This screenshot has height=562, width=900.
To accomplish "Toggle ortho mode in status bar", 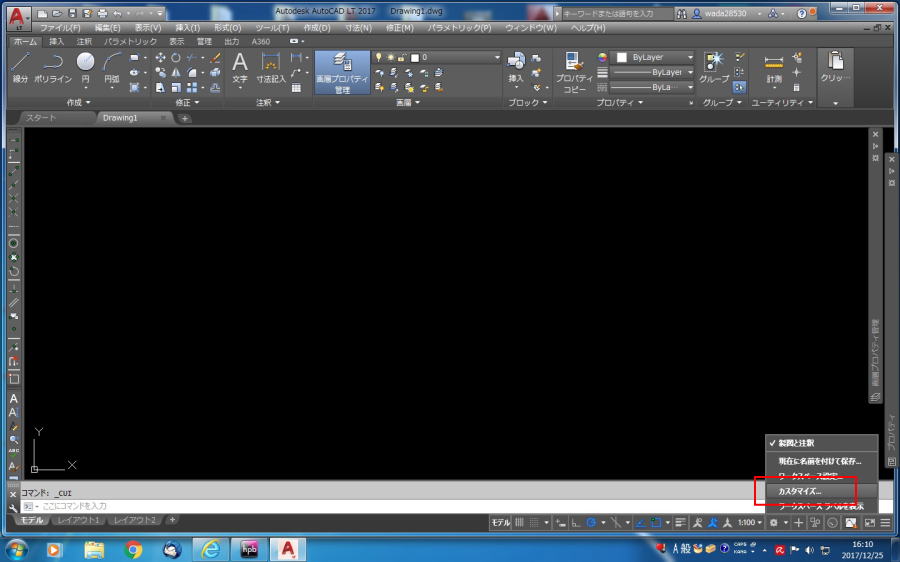I will click(x=576, y=522).
